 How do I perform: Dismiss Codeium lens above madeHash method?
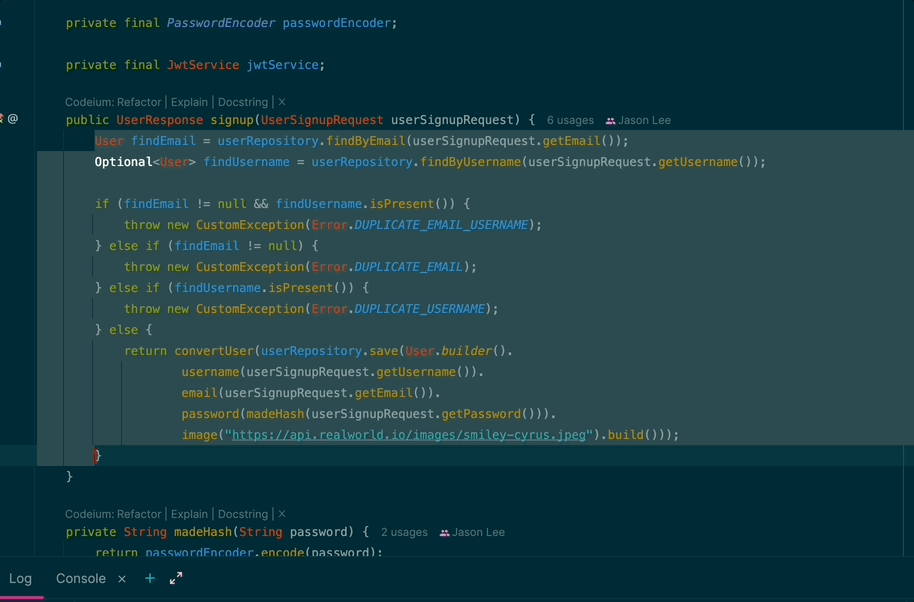coord(282,514)
